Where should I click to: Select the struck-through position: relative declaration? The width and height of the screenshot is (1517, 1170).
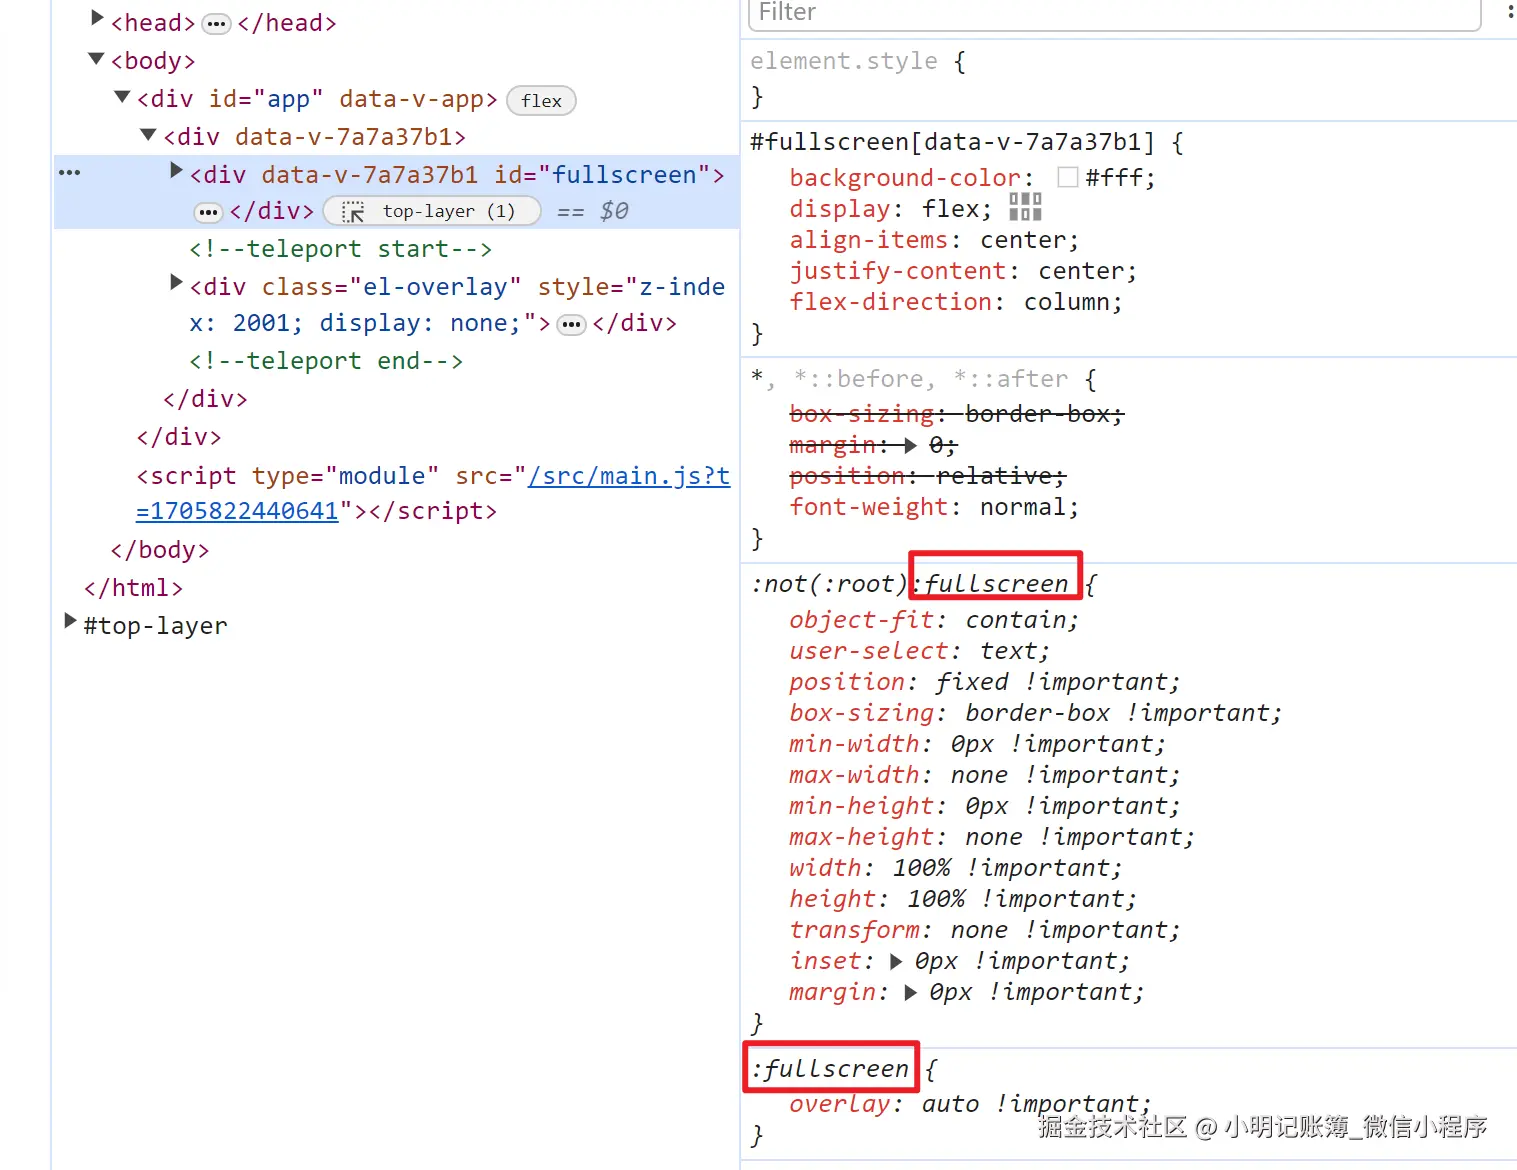tap(928, 476)
